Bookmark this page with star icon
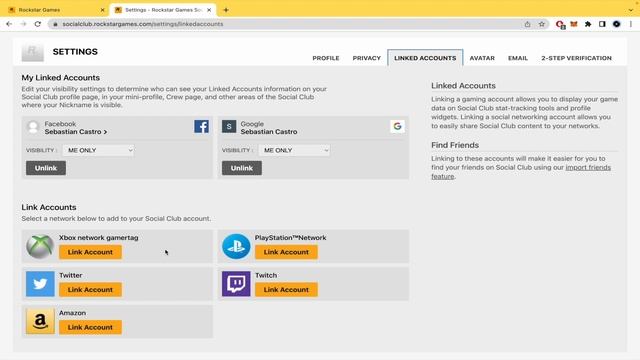The width and height of the screenshot is (640, 360). pyautogui.click(x=542, y=24)
